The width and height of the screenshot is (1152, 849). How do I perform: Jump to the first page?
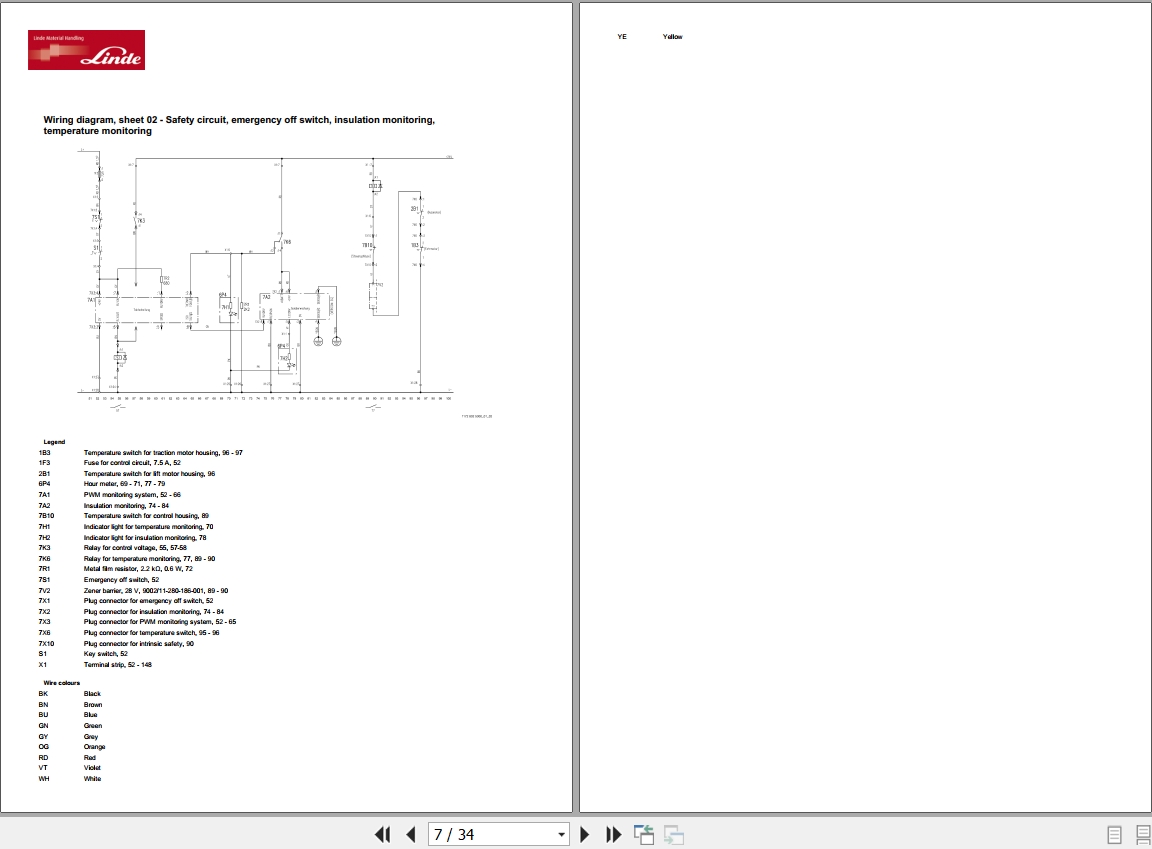pyautogui.click(x=382, y=834)
